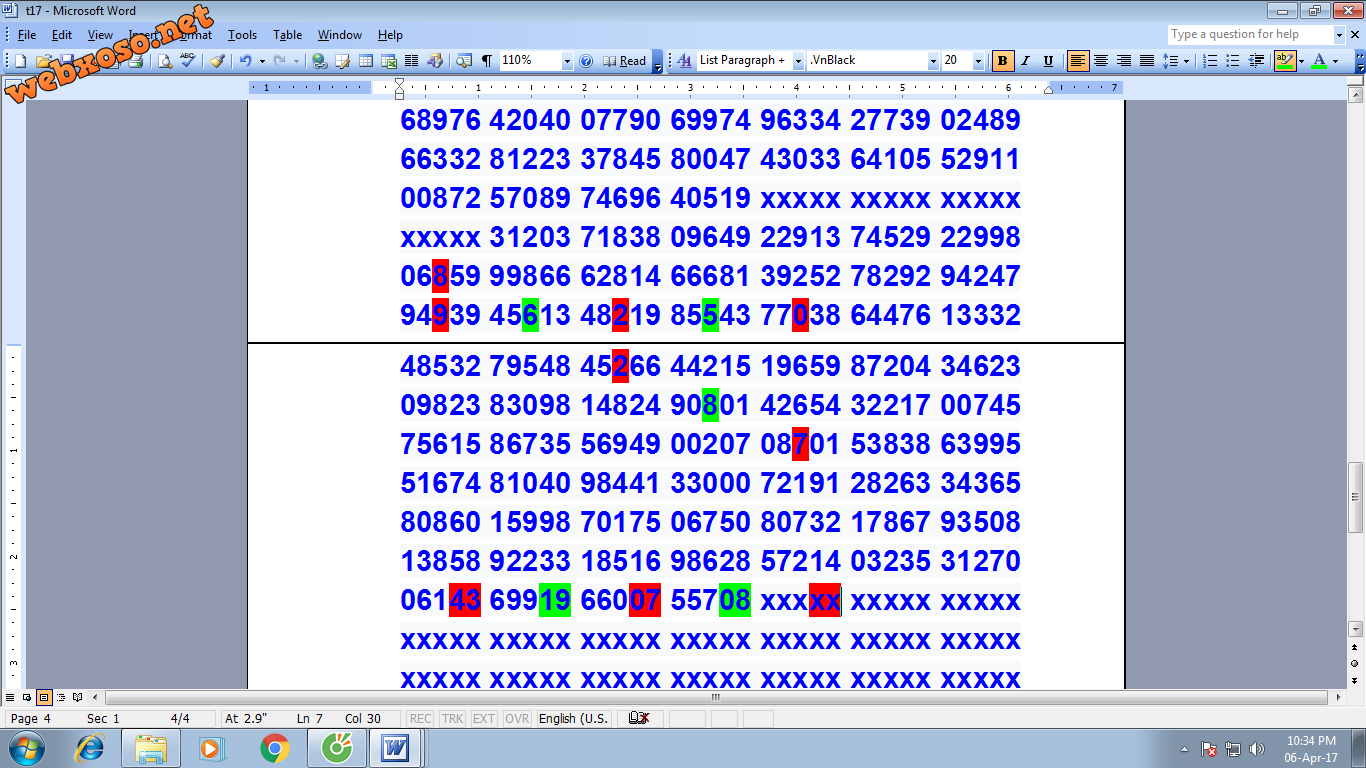Image resolution: width=1366 pixels, height=768 pixels.
Task: Decrease the paragraph indent
Action: (1256, 61)
